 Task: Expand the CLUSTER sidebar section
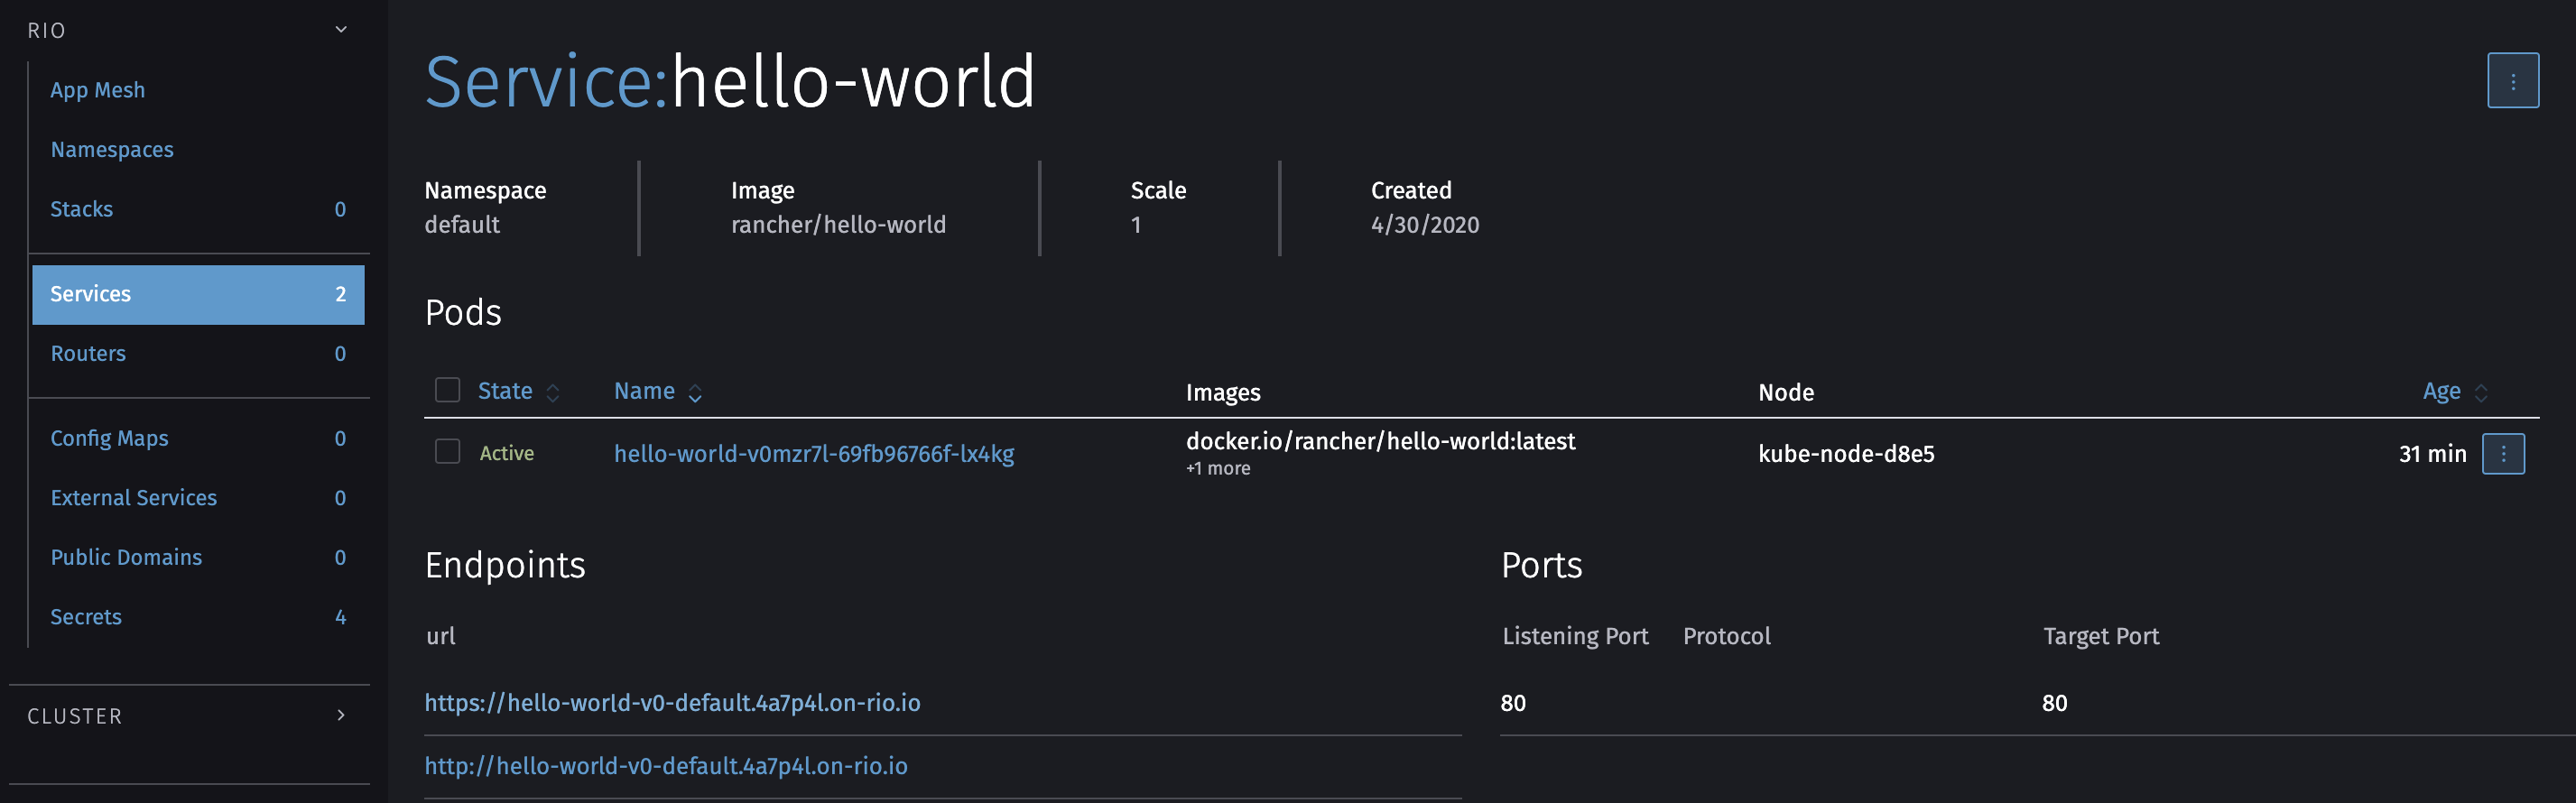pos(341,716)
